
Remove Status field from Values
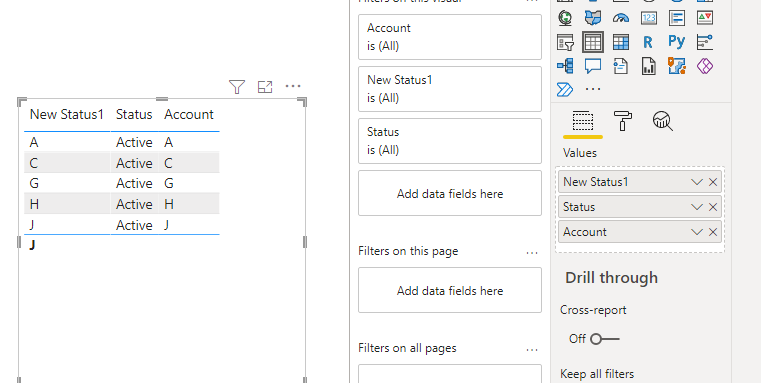pyautogui.click(x=713, y=207)
